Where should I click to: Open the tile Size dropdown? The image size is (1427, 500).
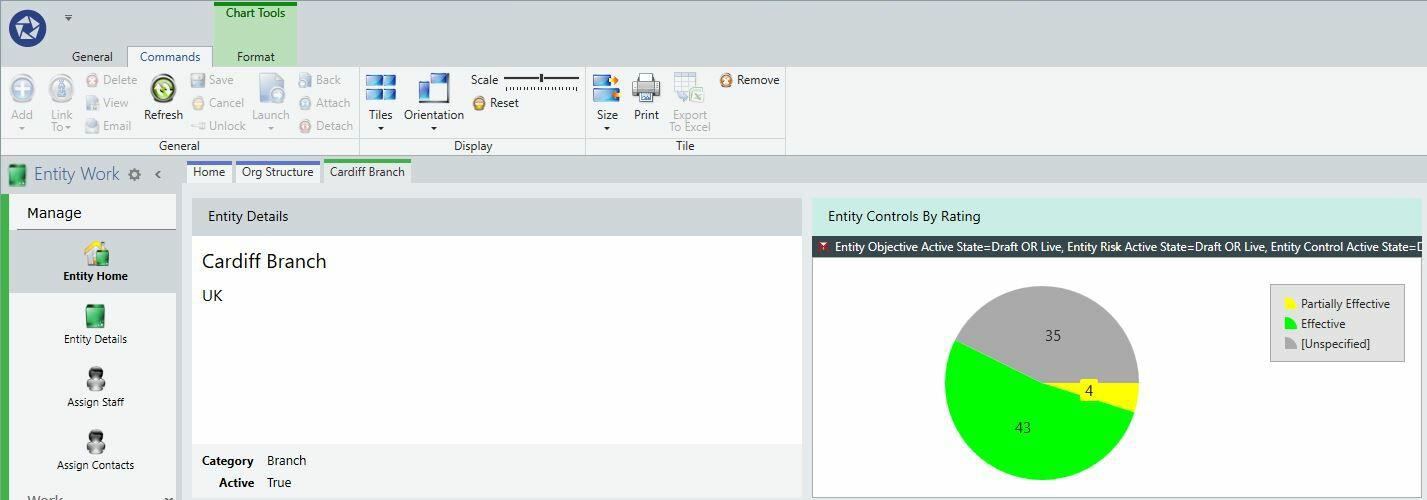(607, 102)
